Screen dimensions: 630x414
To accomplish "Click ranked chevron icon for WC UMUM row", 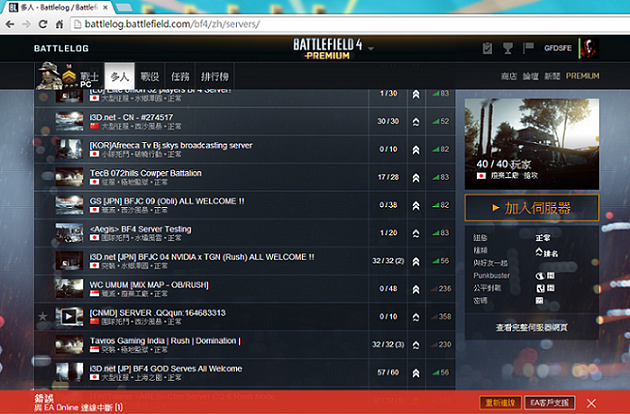I will click(416, 289).
